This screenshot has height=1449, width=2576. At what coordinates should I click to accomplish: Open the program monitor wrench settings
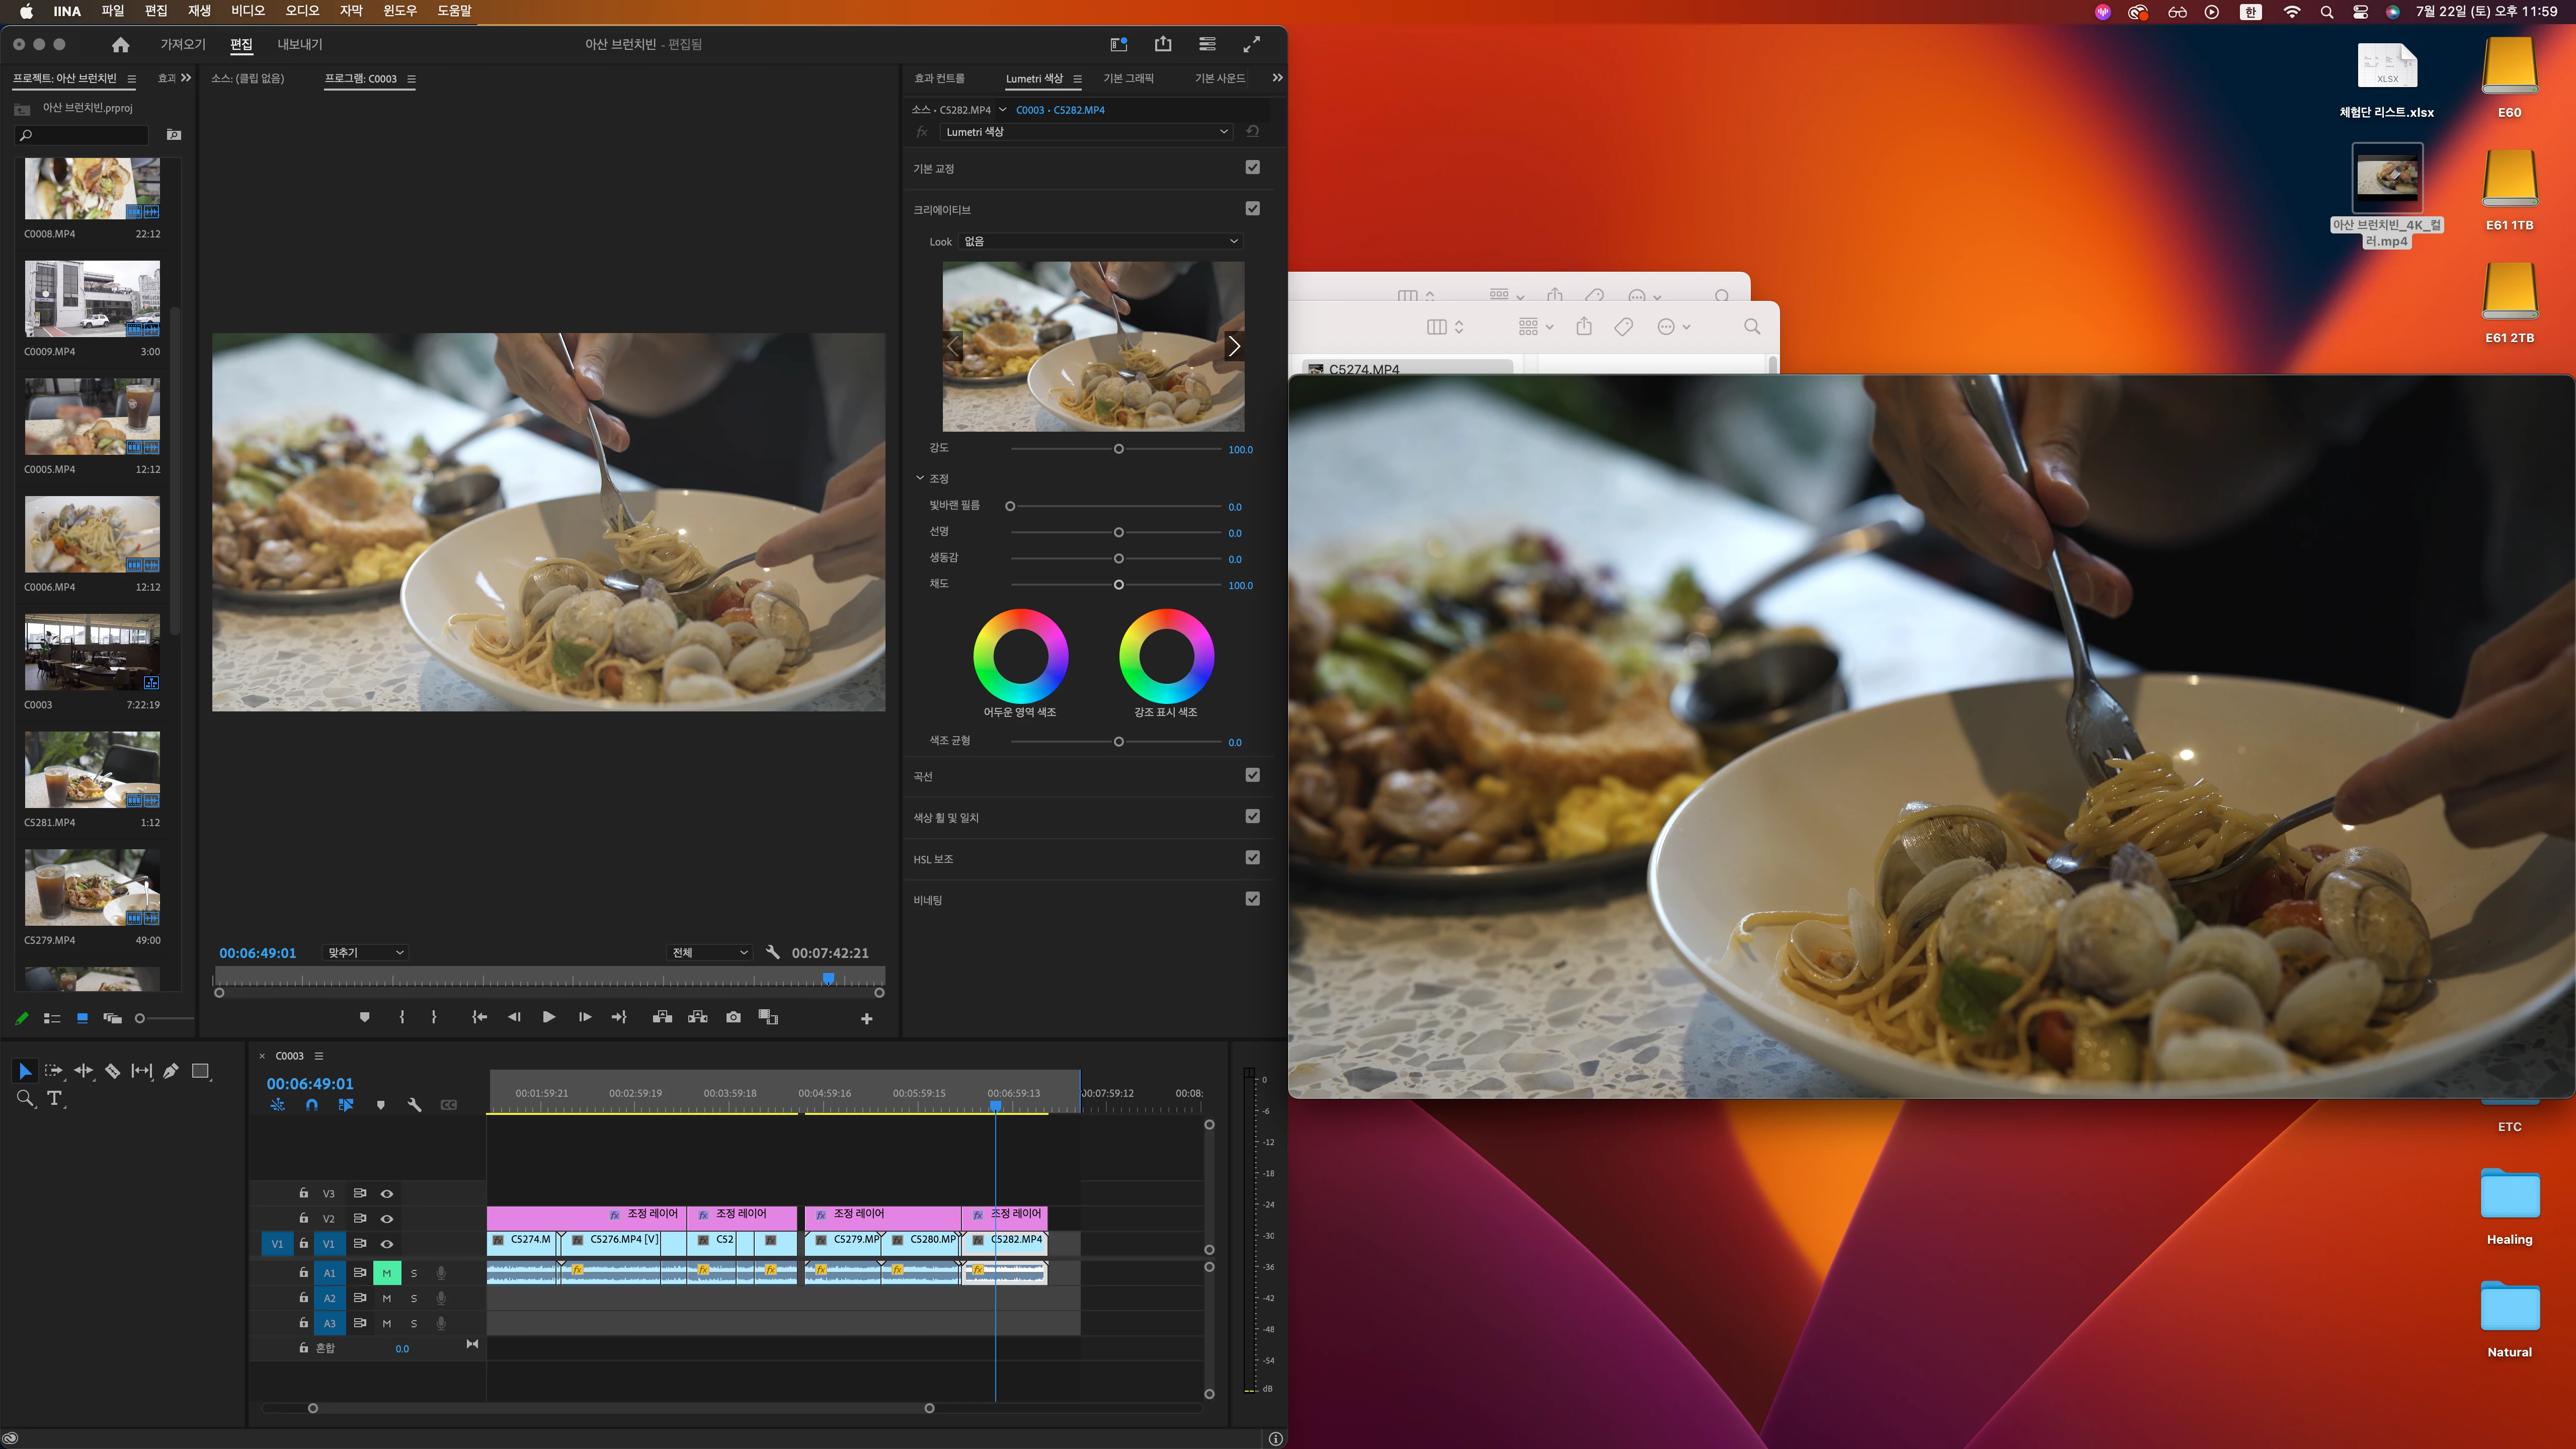coord(772,952)
